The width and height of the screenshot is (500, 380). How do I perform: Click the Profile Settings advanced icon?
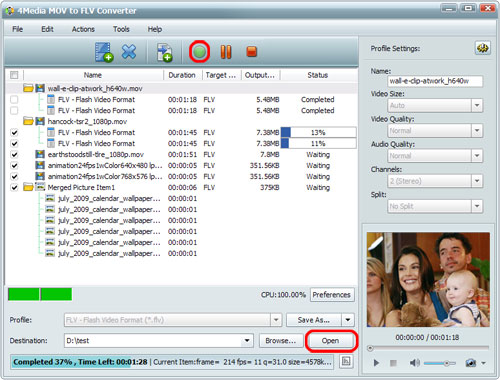point(482,48)
